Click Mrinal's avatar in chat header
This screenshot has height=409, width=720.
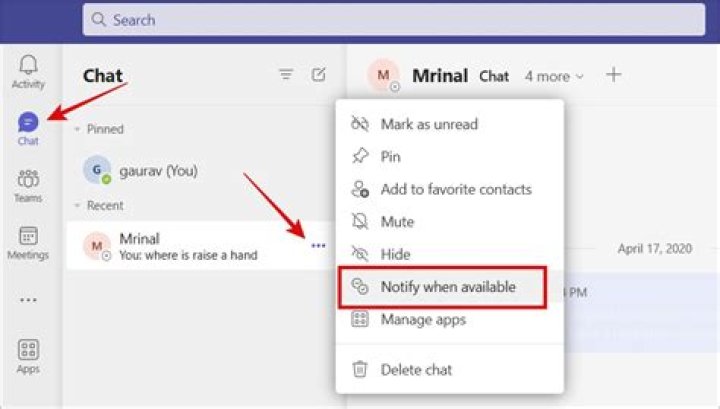click(384, 75)
